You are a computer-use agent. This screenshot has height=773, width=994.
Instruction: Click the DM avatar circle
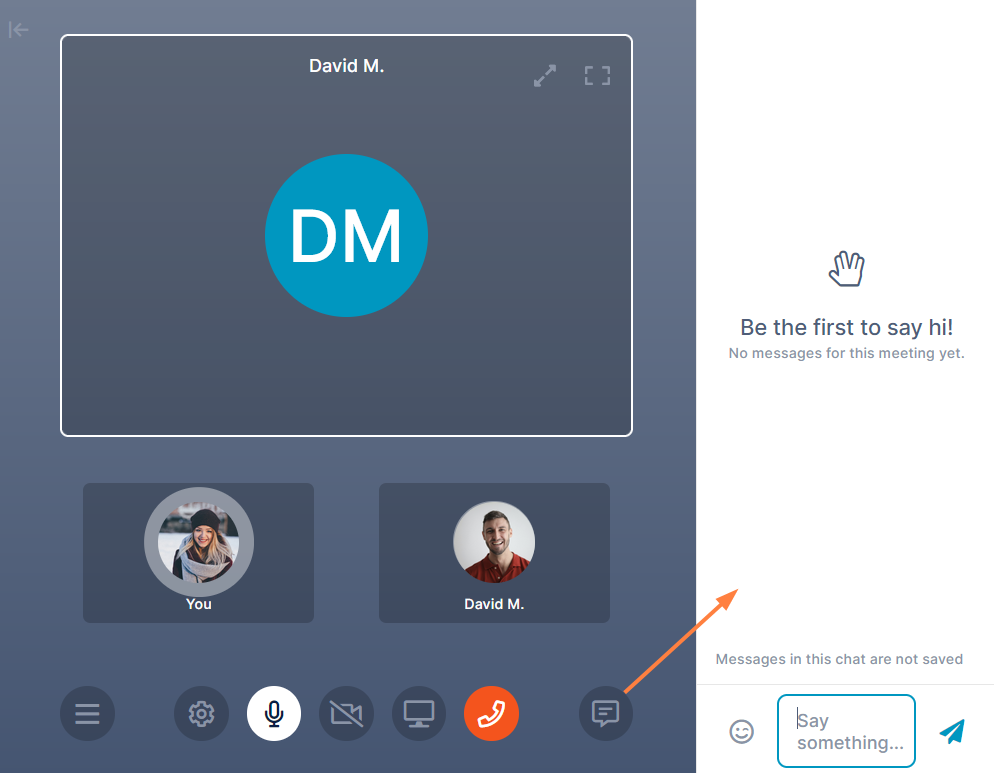click(x=346, y=235)
